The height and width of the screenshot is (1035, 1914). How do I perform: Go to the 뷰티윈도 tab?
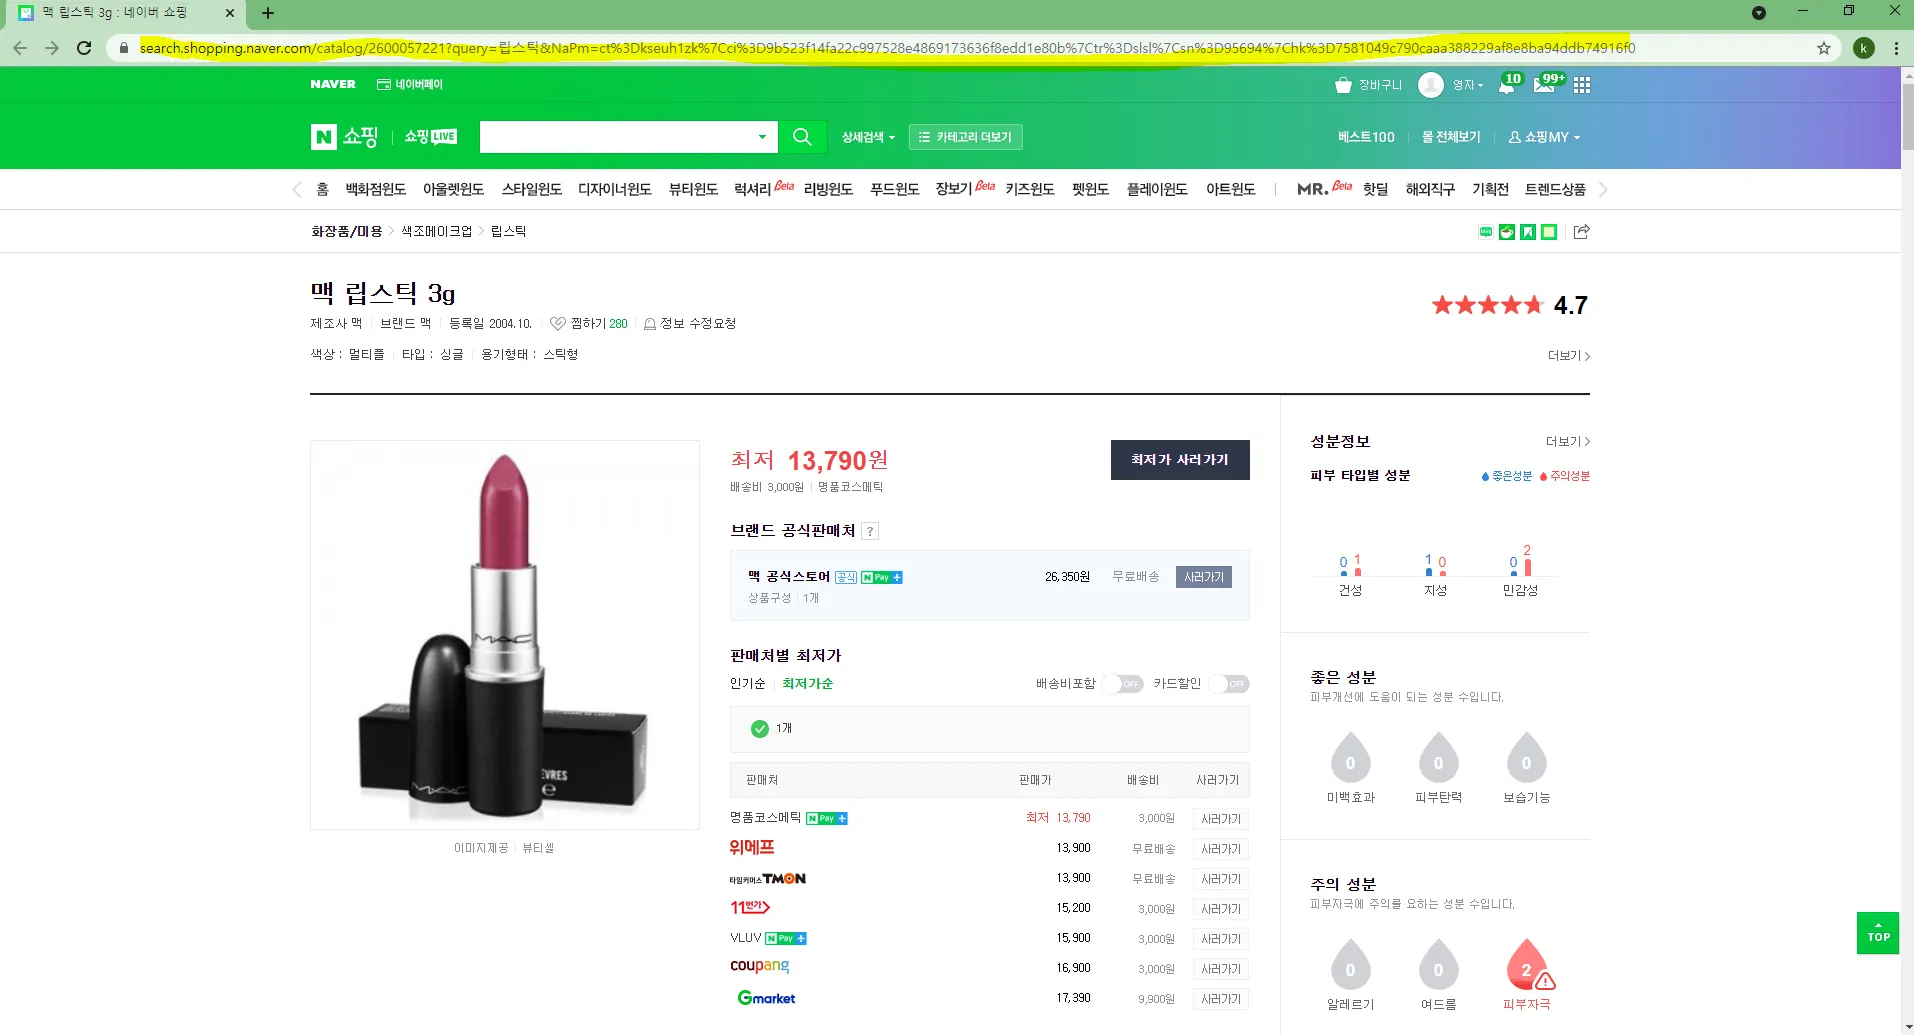[x=693, y=190]
